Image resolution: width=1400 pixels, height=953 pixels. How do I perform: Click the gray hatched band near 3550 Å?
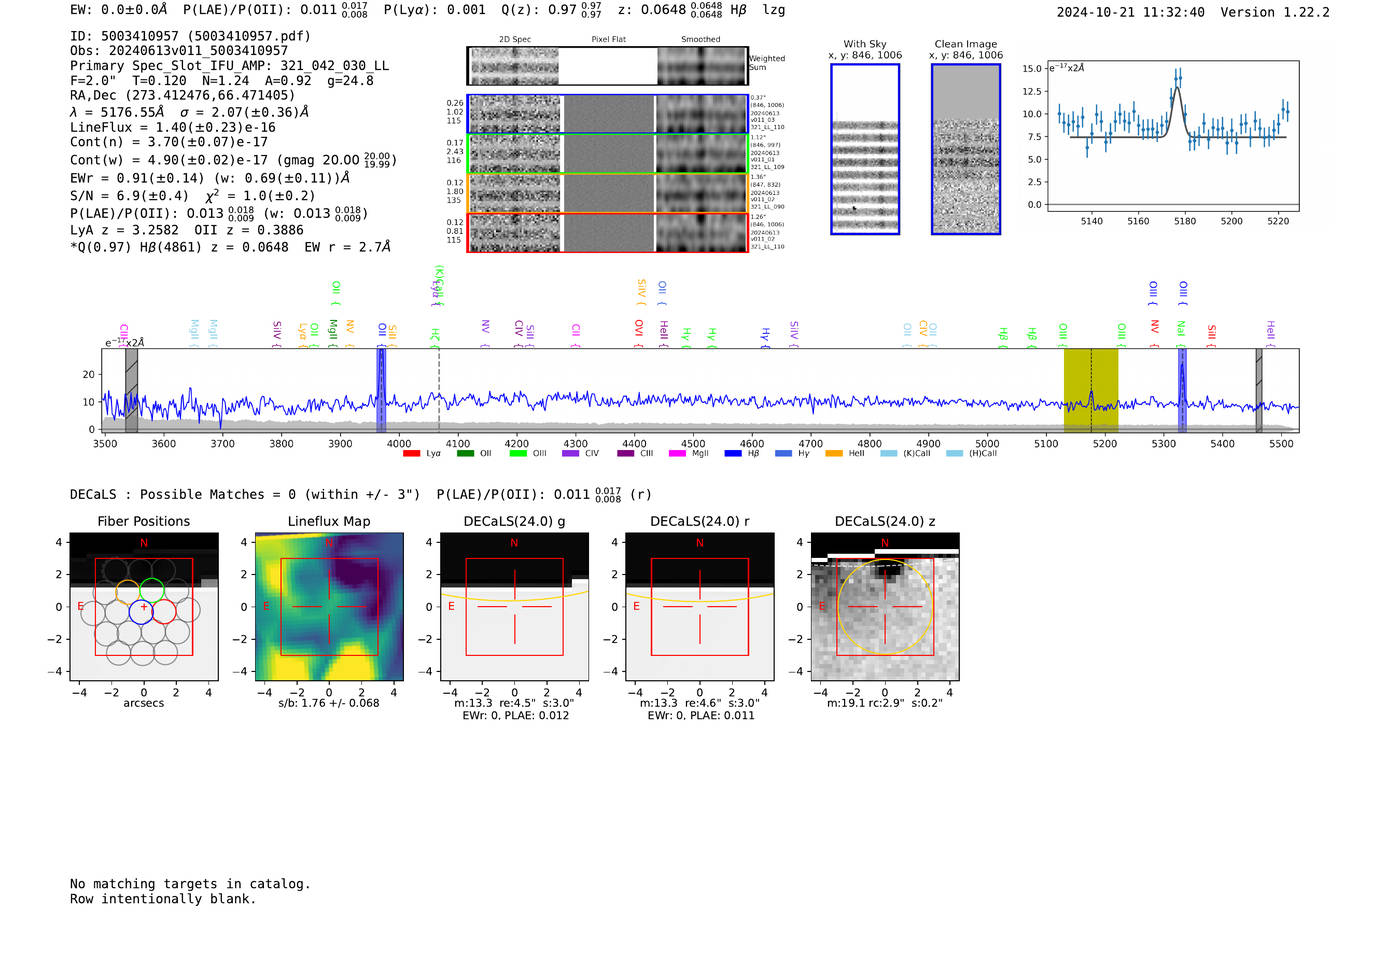[x=131, y=390]
